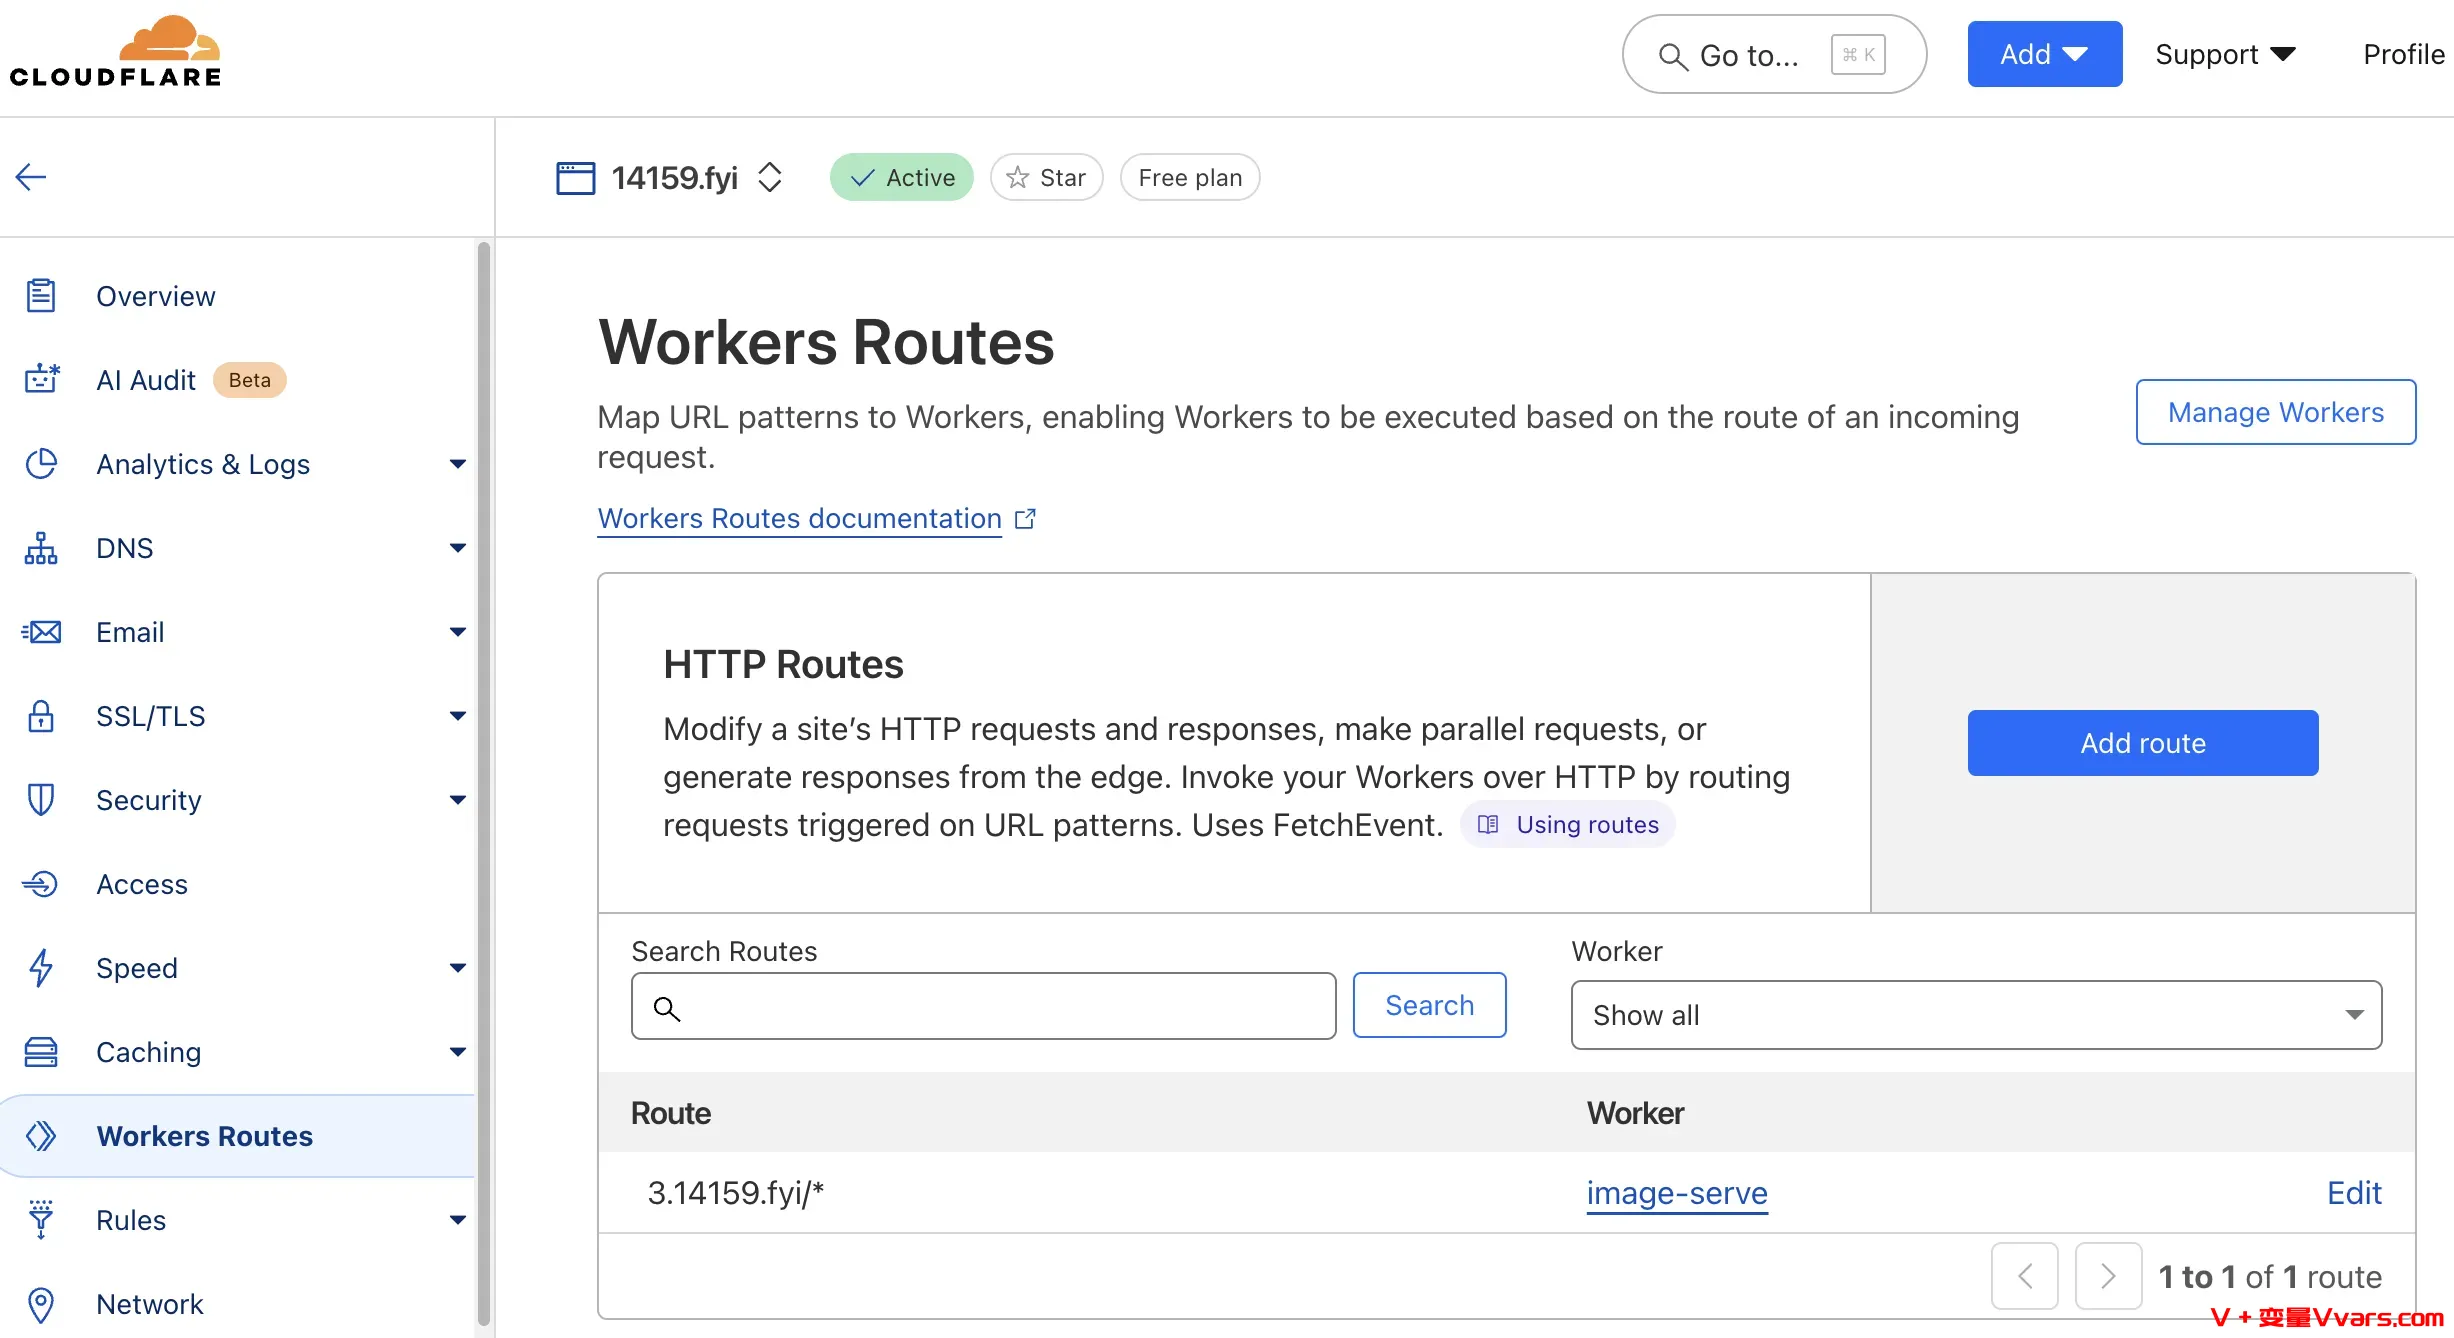The height and width of the screenshot is (1338, 2454).
Task: Click the Analytics & Logs pie chart icon
Action: 41,464
